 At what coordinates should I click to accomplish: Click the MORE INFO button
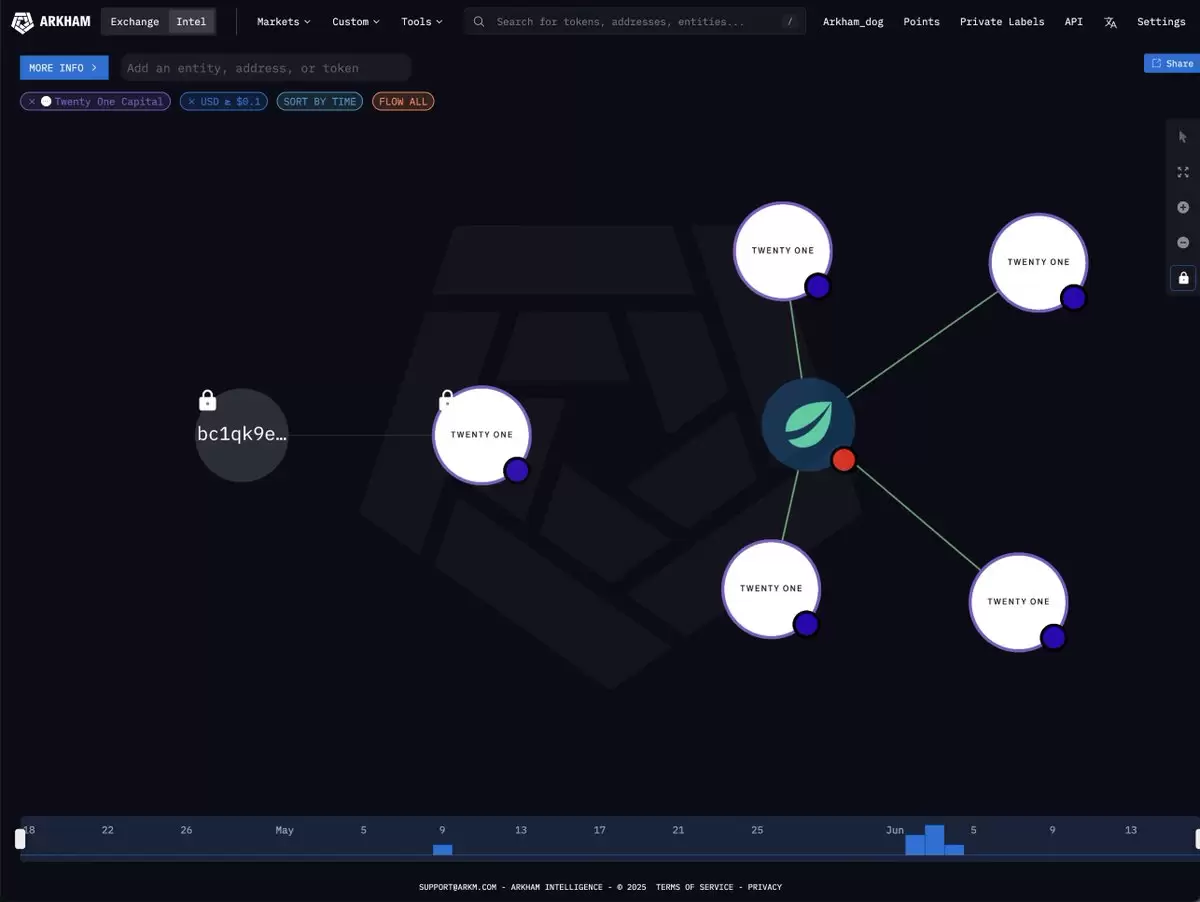pyautogui.click(x=64, y=68)
